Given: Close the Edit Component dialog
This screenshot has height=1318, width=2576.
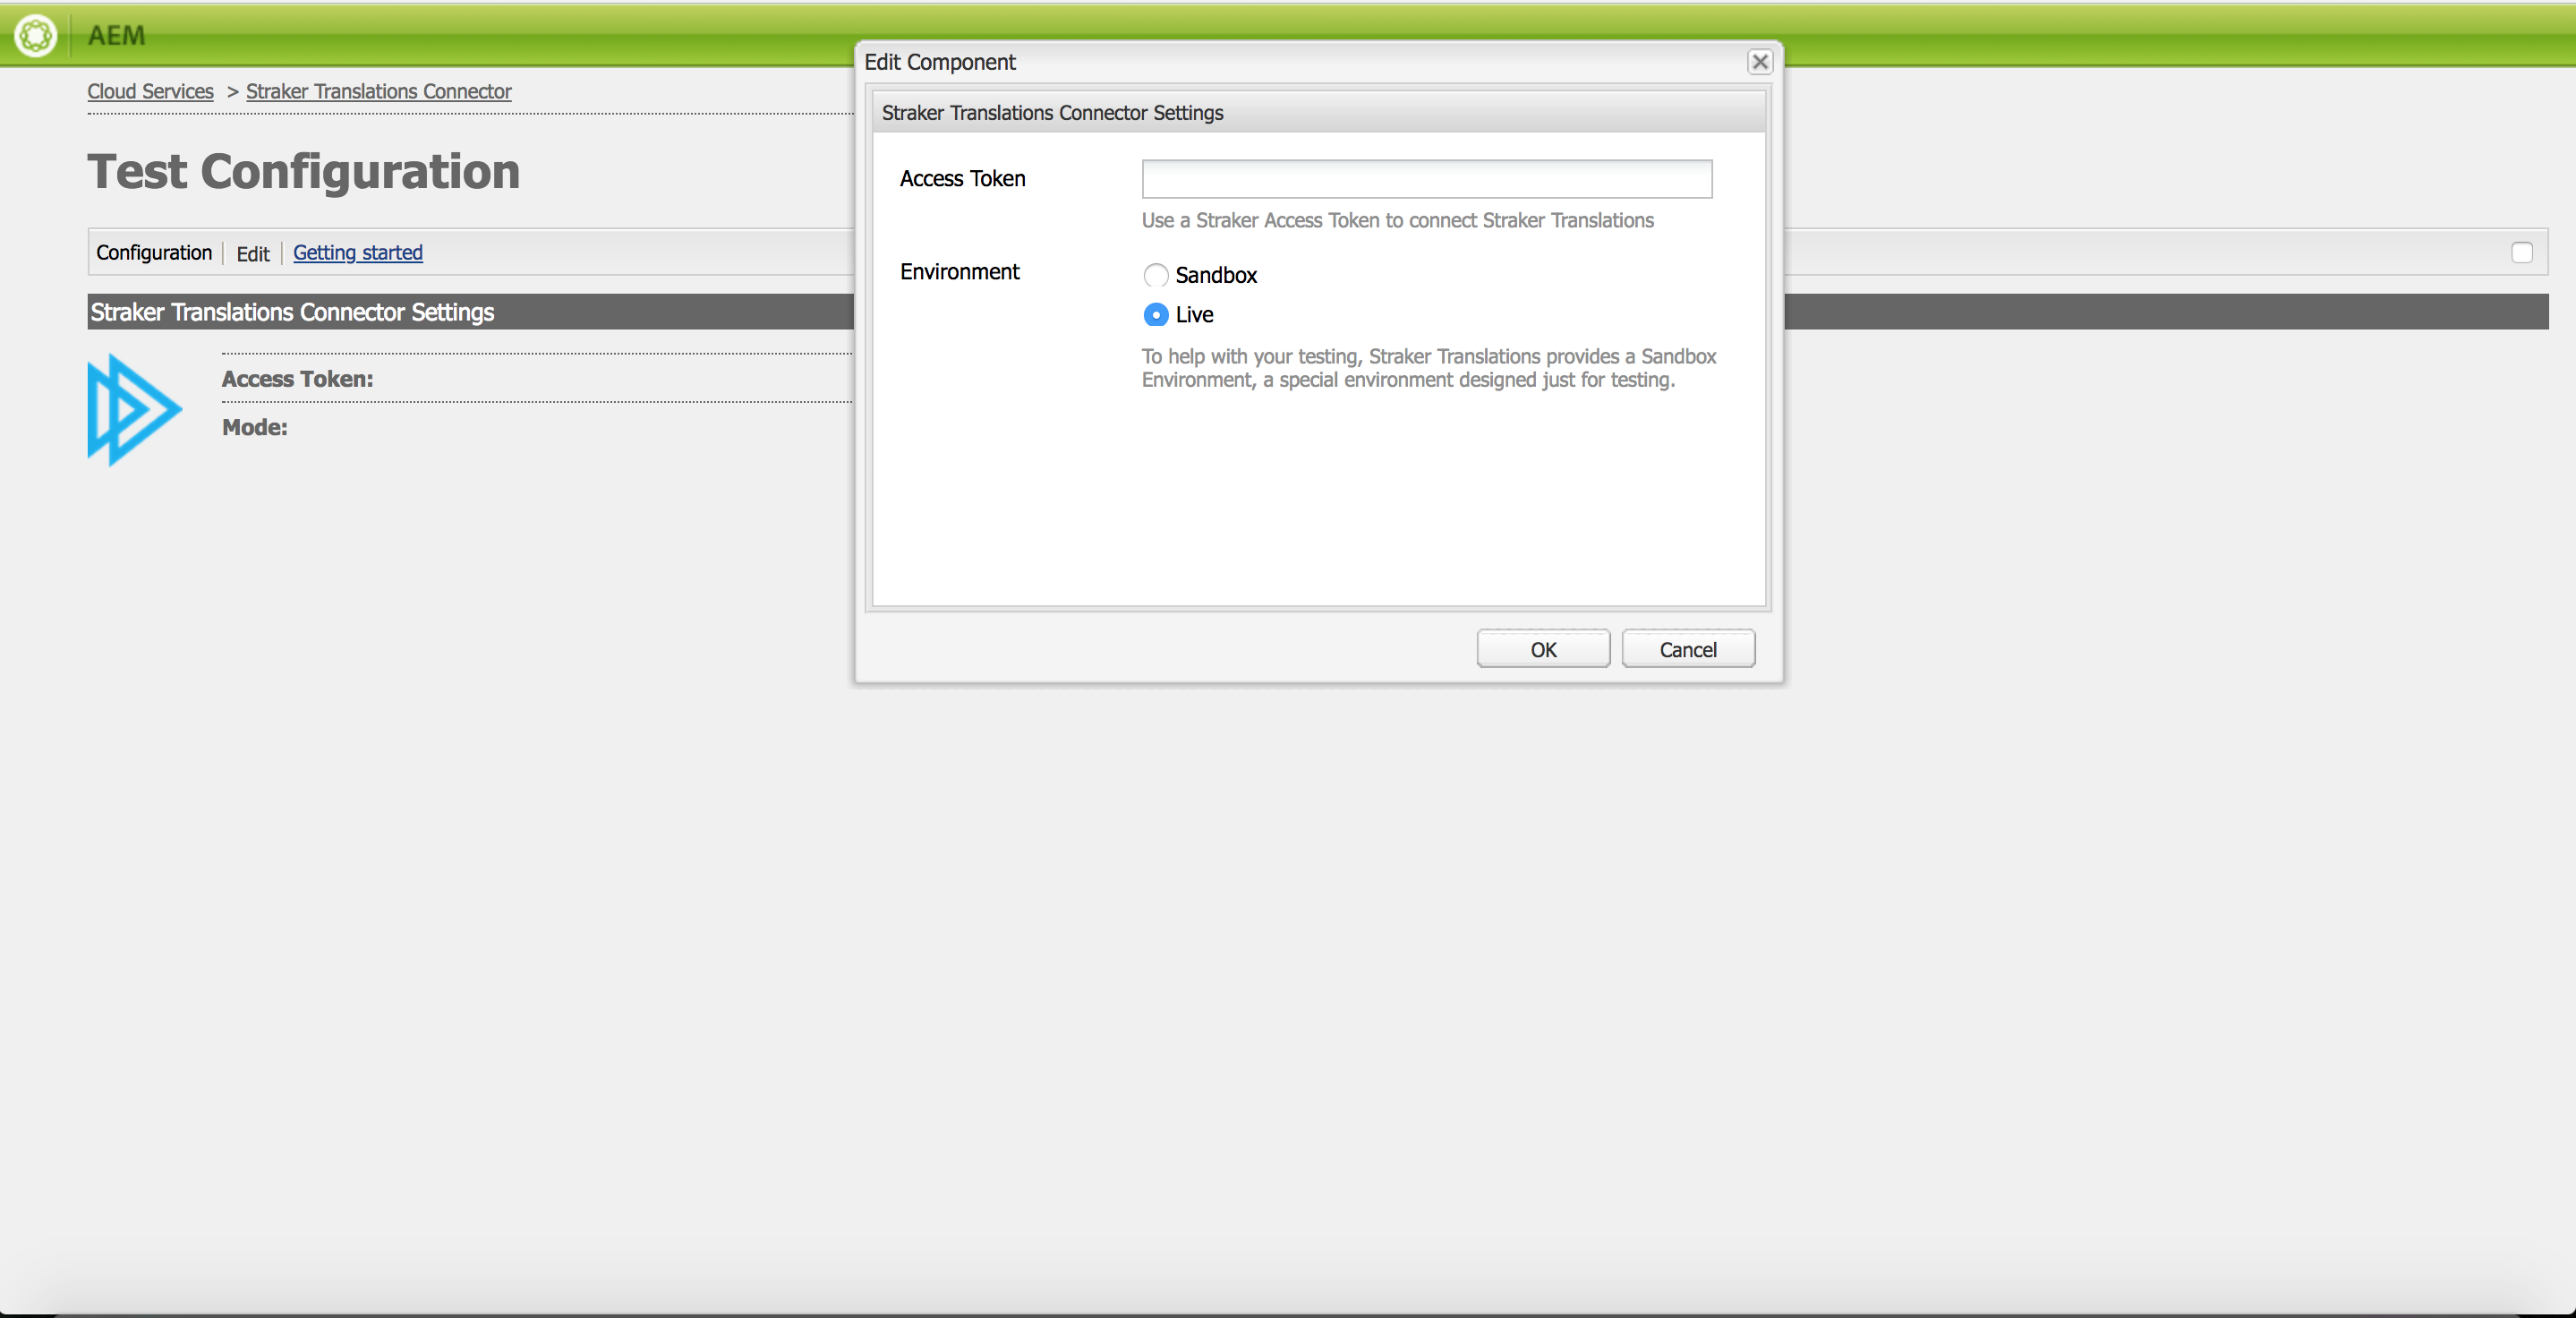Looking at the screenshot, I should coord(1760,62).
